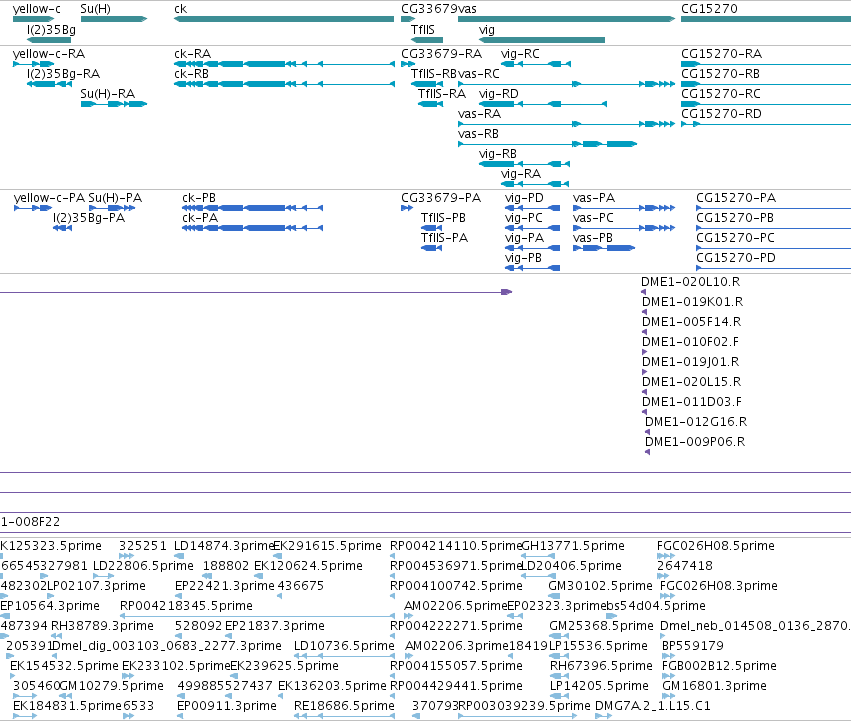Viewport: 851px width, 721px height.
Task: Select the CG33679-PA protein label
Action: point(441,198)
